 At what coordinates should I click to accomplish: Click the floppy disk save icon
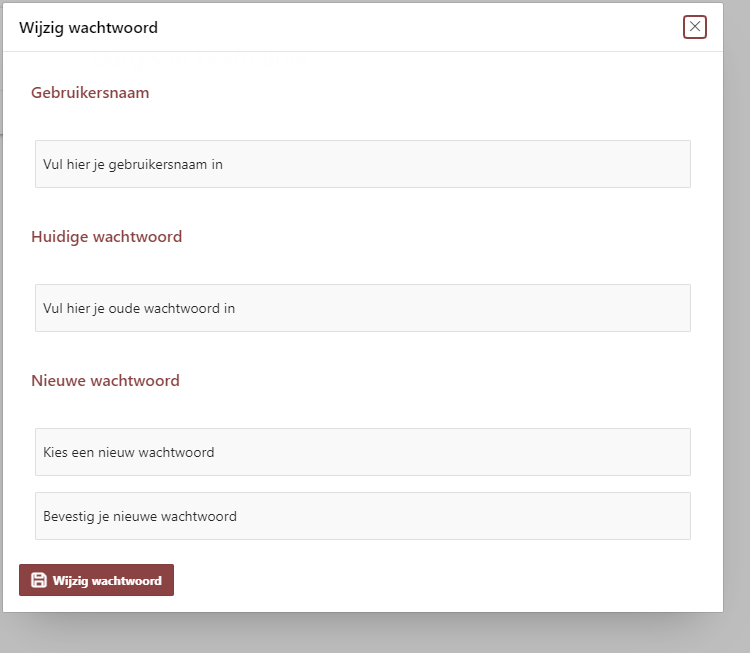pos(39,580)
